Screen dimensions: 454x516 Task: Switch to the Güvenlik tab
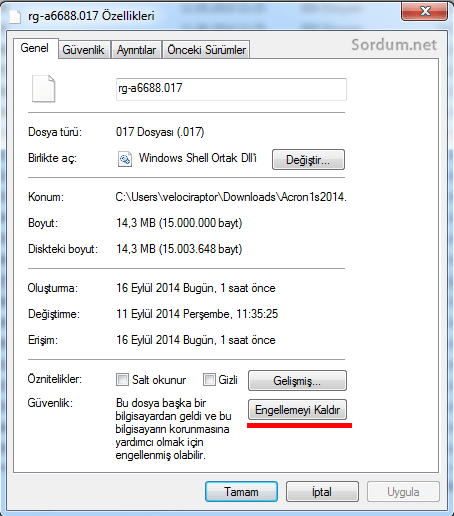tap(84, 50)
